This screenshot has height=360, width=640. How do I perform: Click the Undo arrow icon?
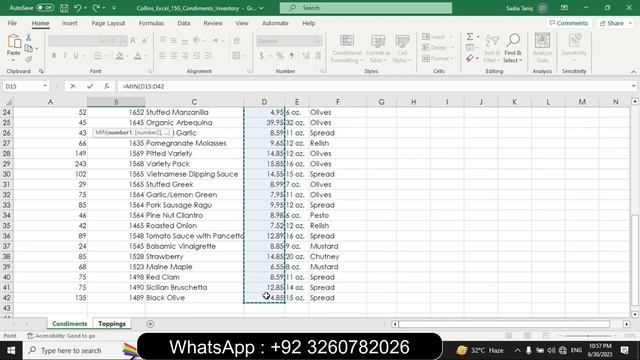tap(78, 8)
